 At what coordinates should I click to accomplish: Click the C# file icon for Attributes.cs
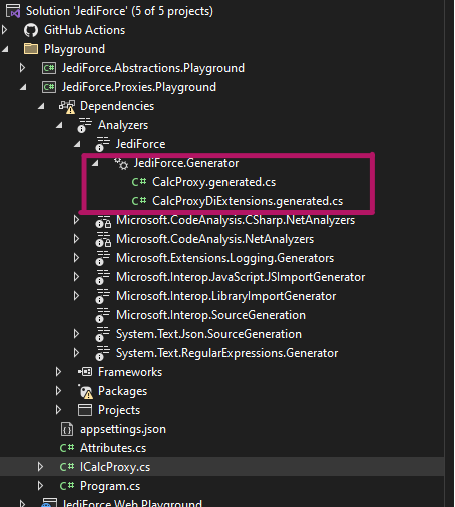tap(67, 448)
